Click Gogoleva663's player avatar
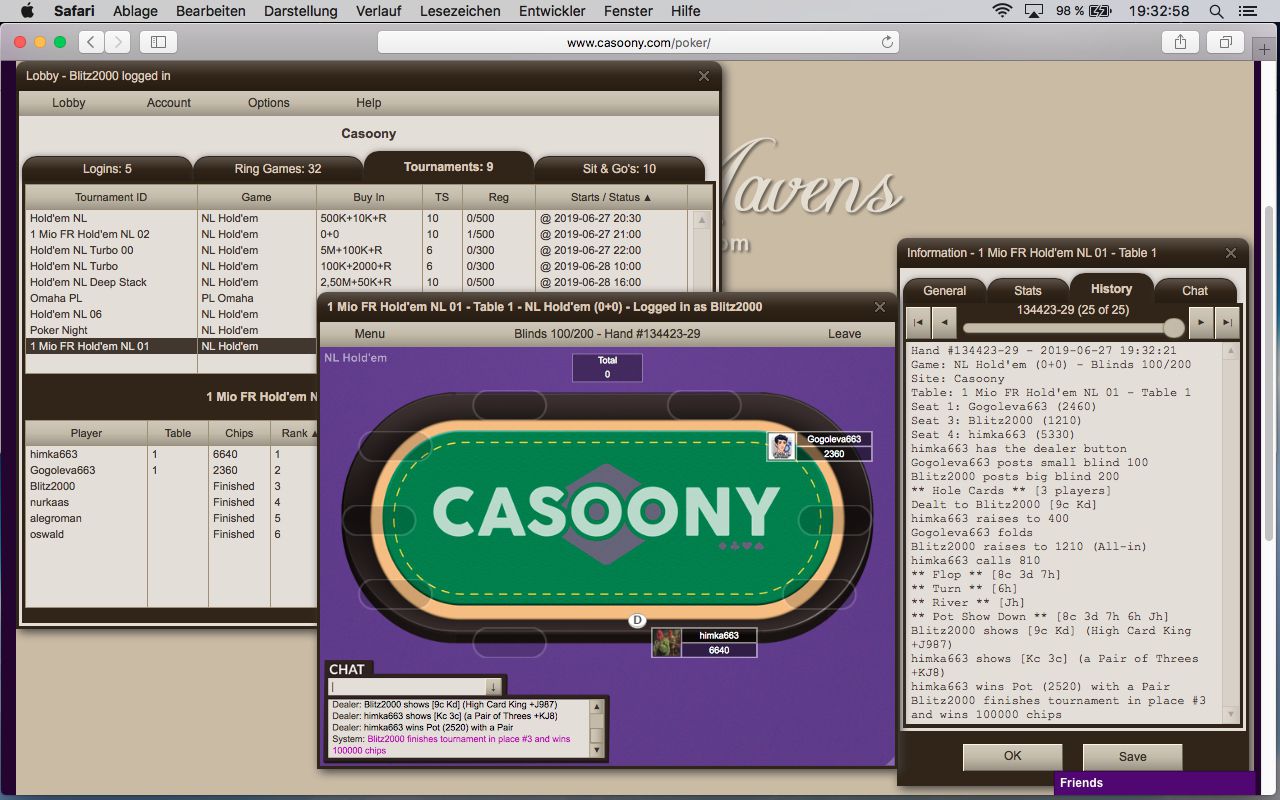1280x800 pixels. 781,447
